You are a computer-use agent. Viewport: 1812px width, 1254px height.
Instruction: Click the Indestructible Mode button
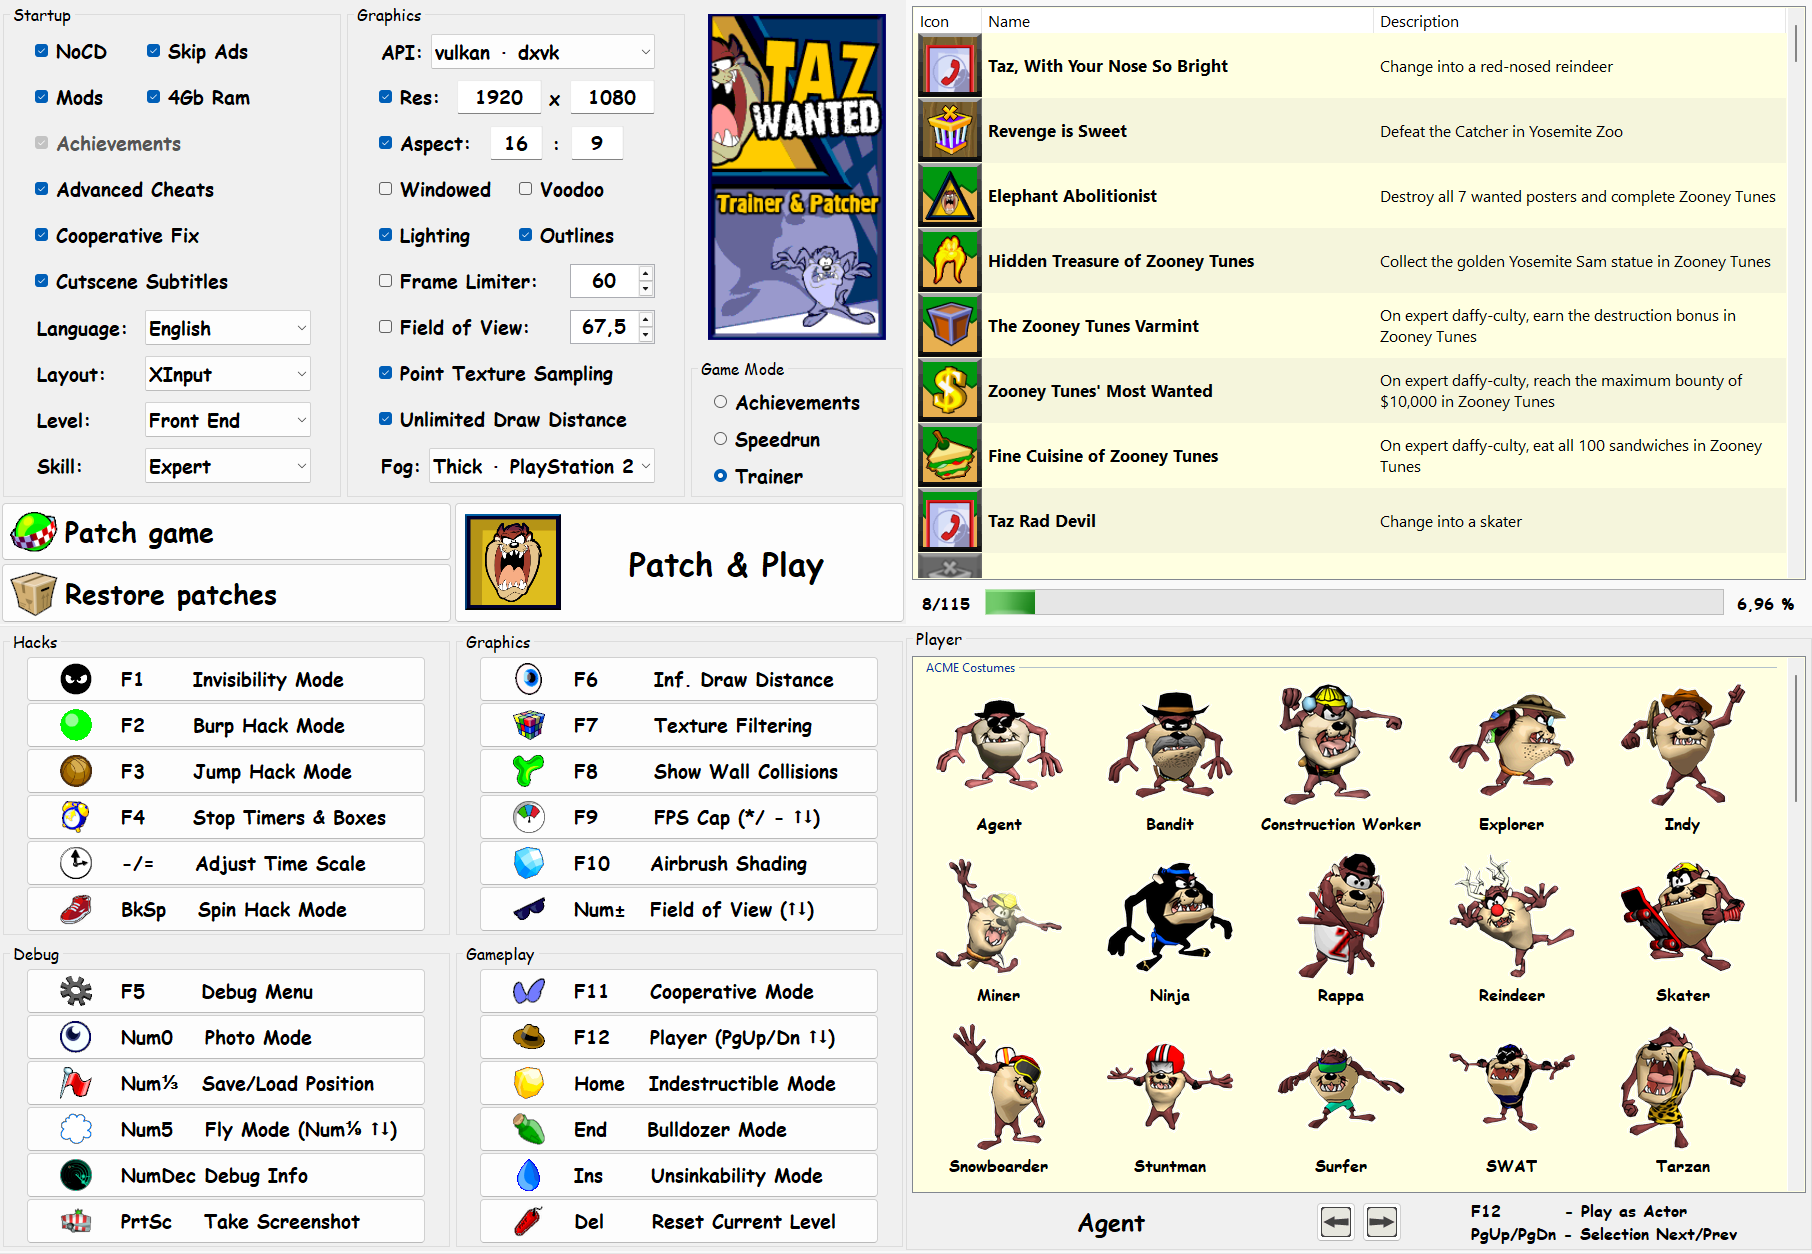pos(679,1084)
